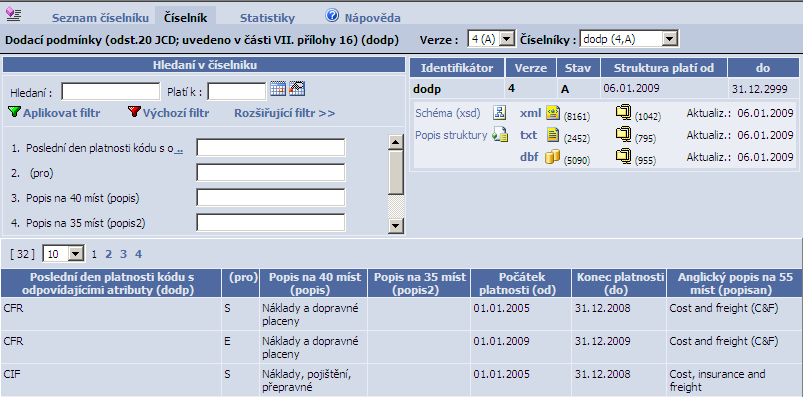The height and width of the screenshot is (397, 803).
Task: Click the ellipsis link after Poslední den platnosti
Action: (179, 148)
